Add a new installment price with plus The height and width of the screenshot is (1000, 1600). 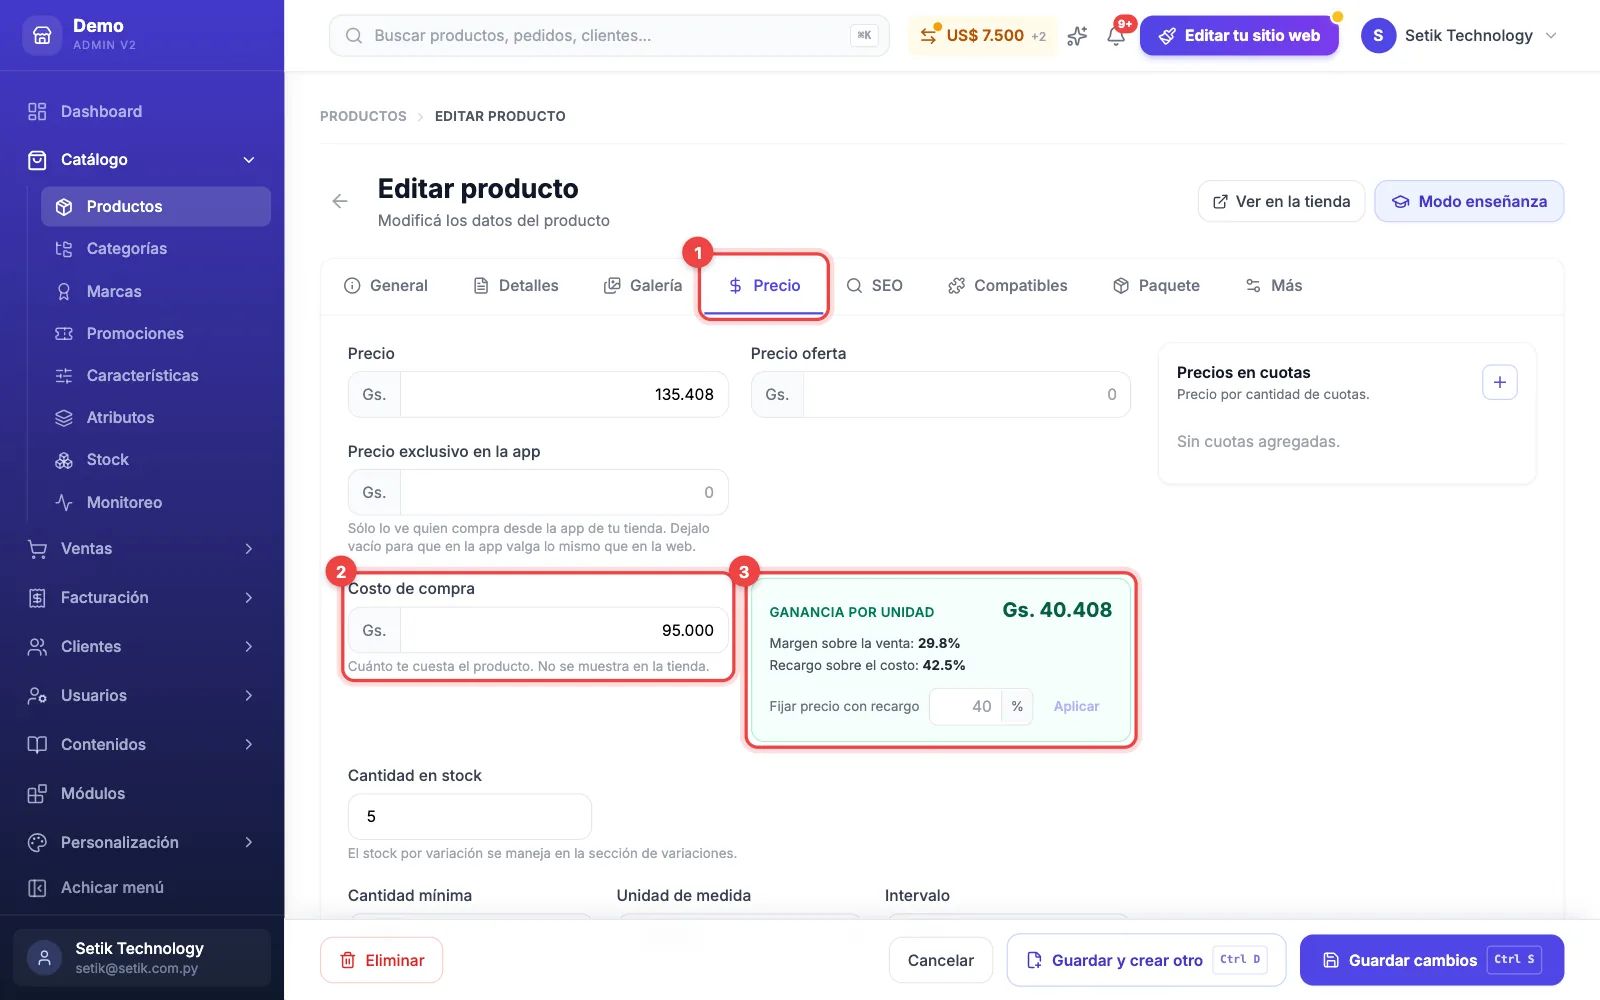pos(1499,382)
